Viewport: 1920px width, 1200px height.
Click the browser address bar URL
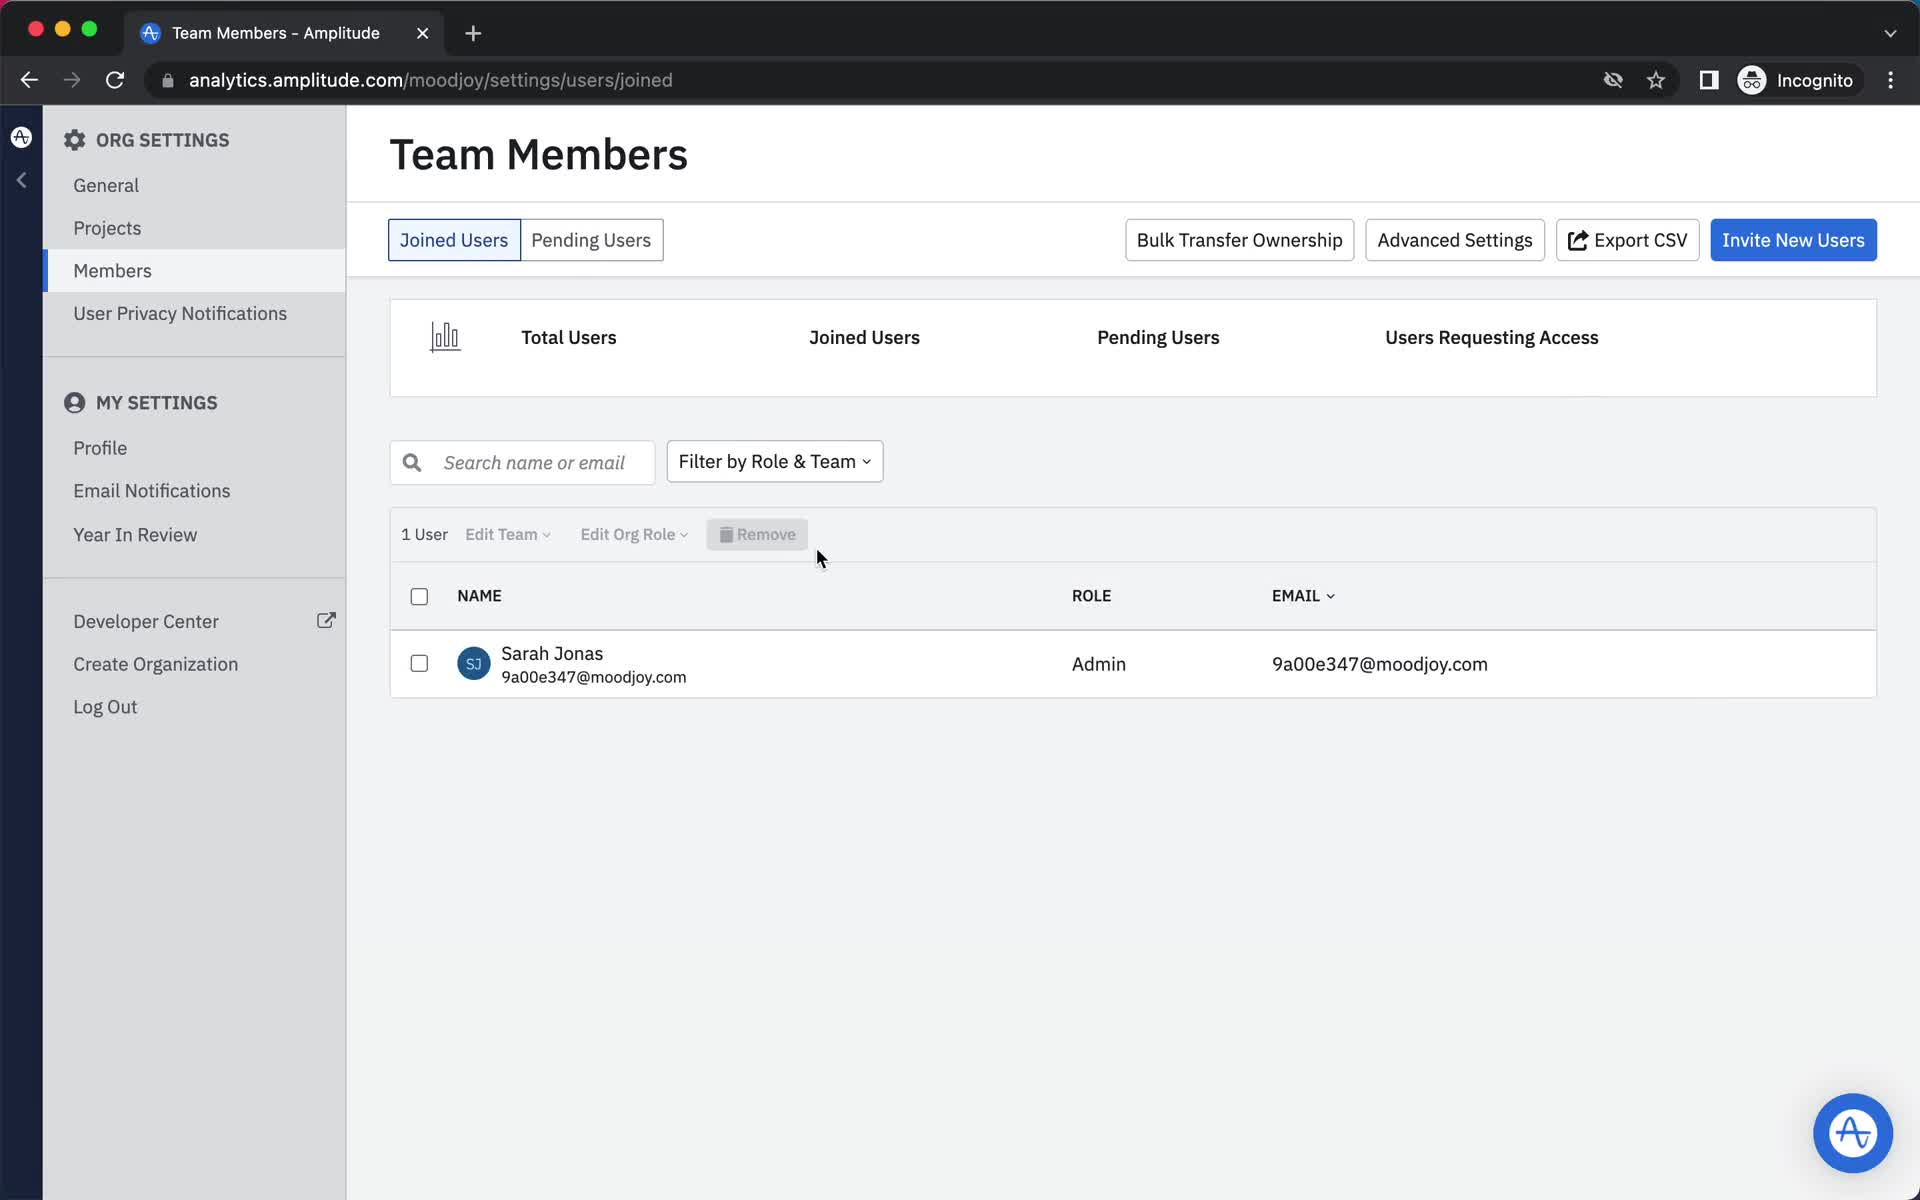pyautogui.click(x=430, y=80)
